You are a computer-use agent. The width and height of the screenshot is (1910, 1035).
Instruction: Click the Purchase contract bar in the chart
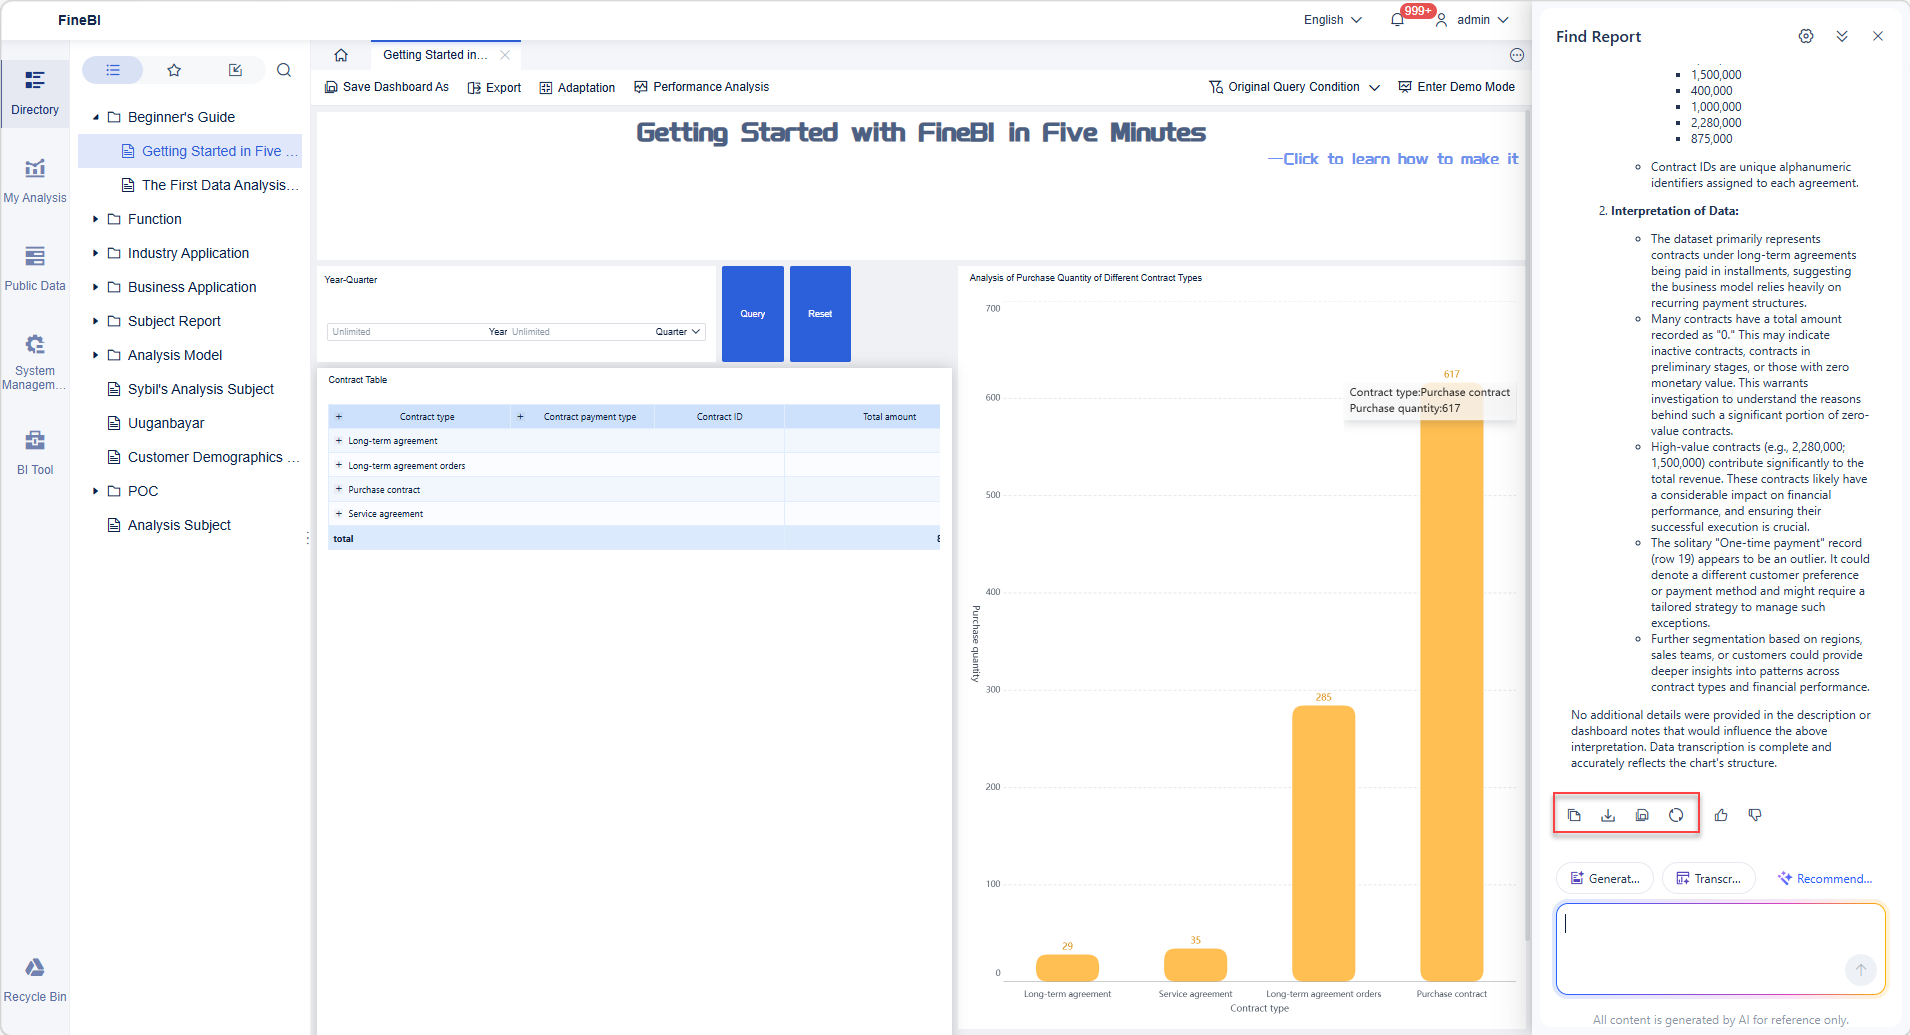[x=1452, y=683]
